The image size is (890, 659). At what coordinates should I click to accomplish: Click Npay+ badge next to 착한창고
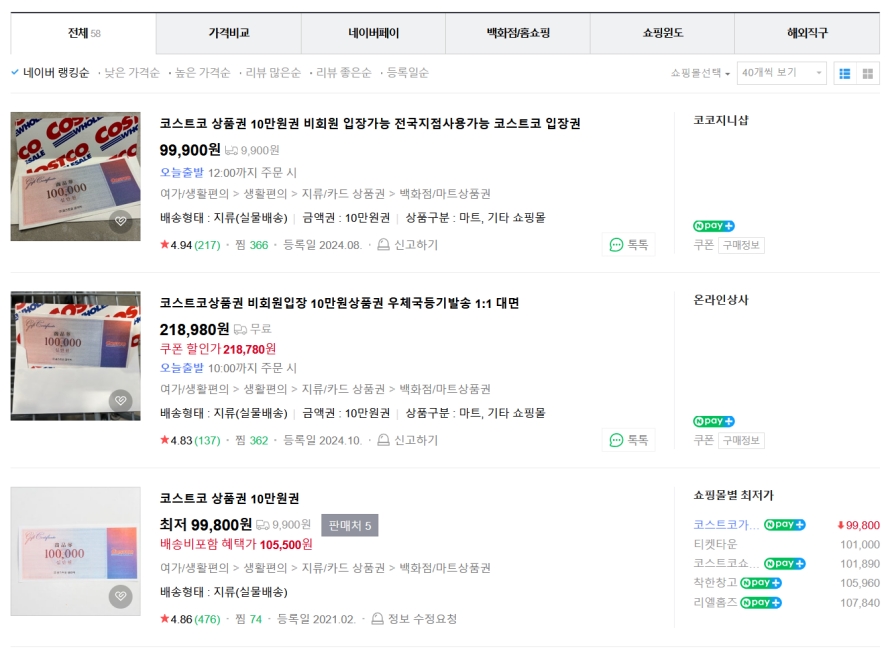click(x=761, y=583)
